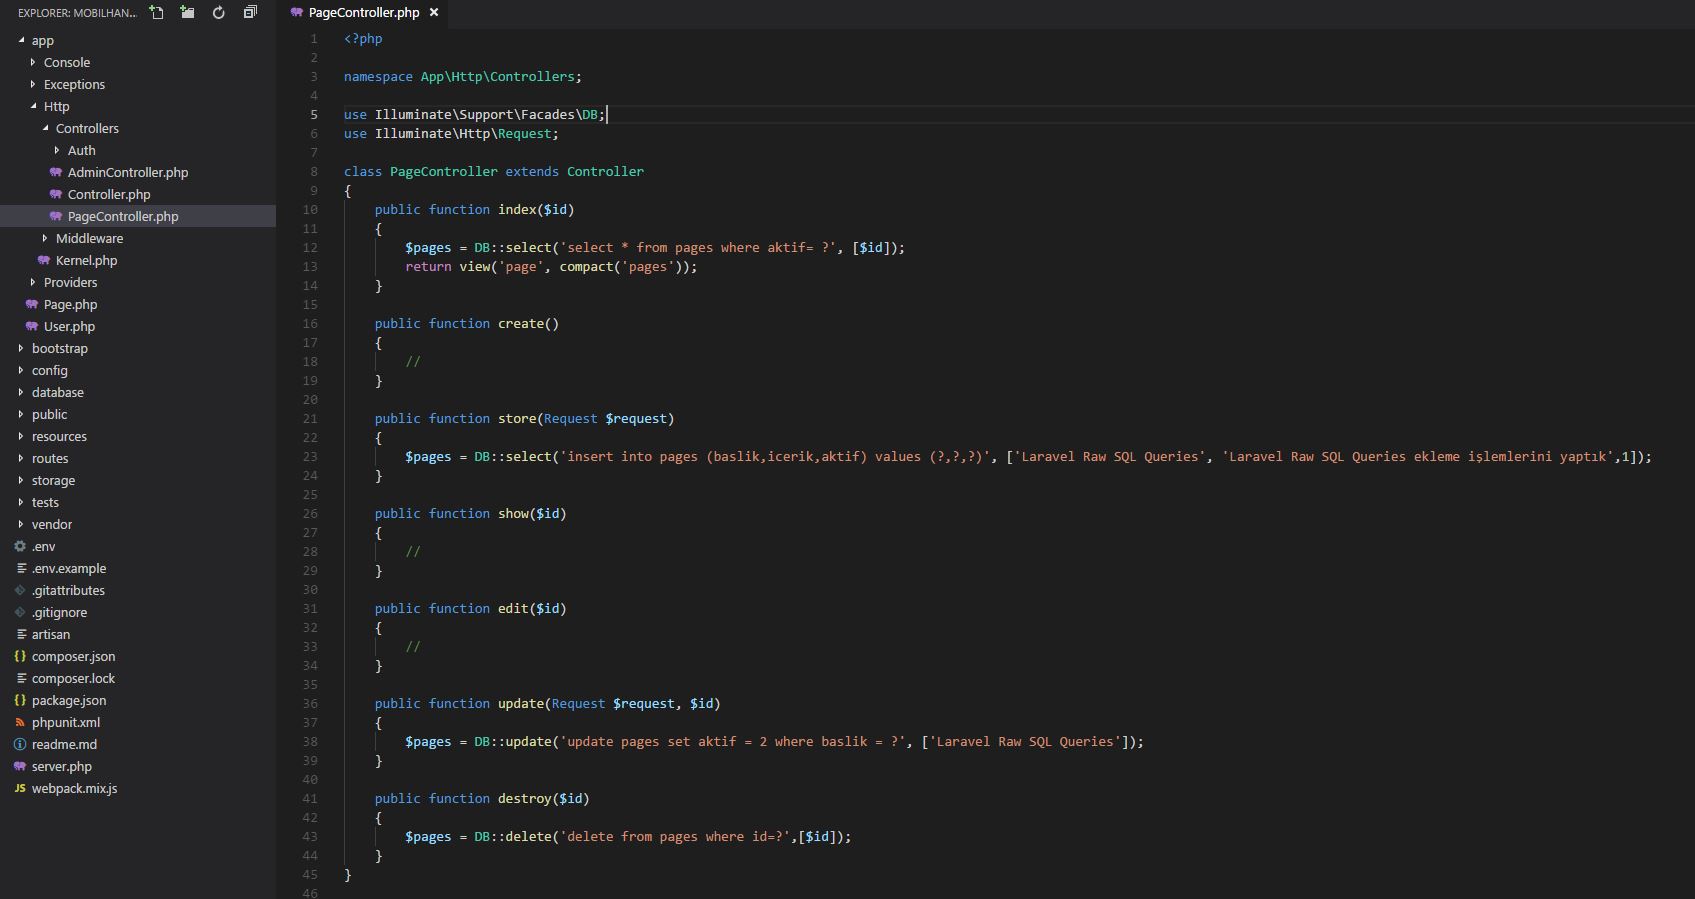Expand the vendor folder arrow
Viewport: 1695px width, 899px height.
(x=21, y=524)
